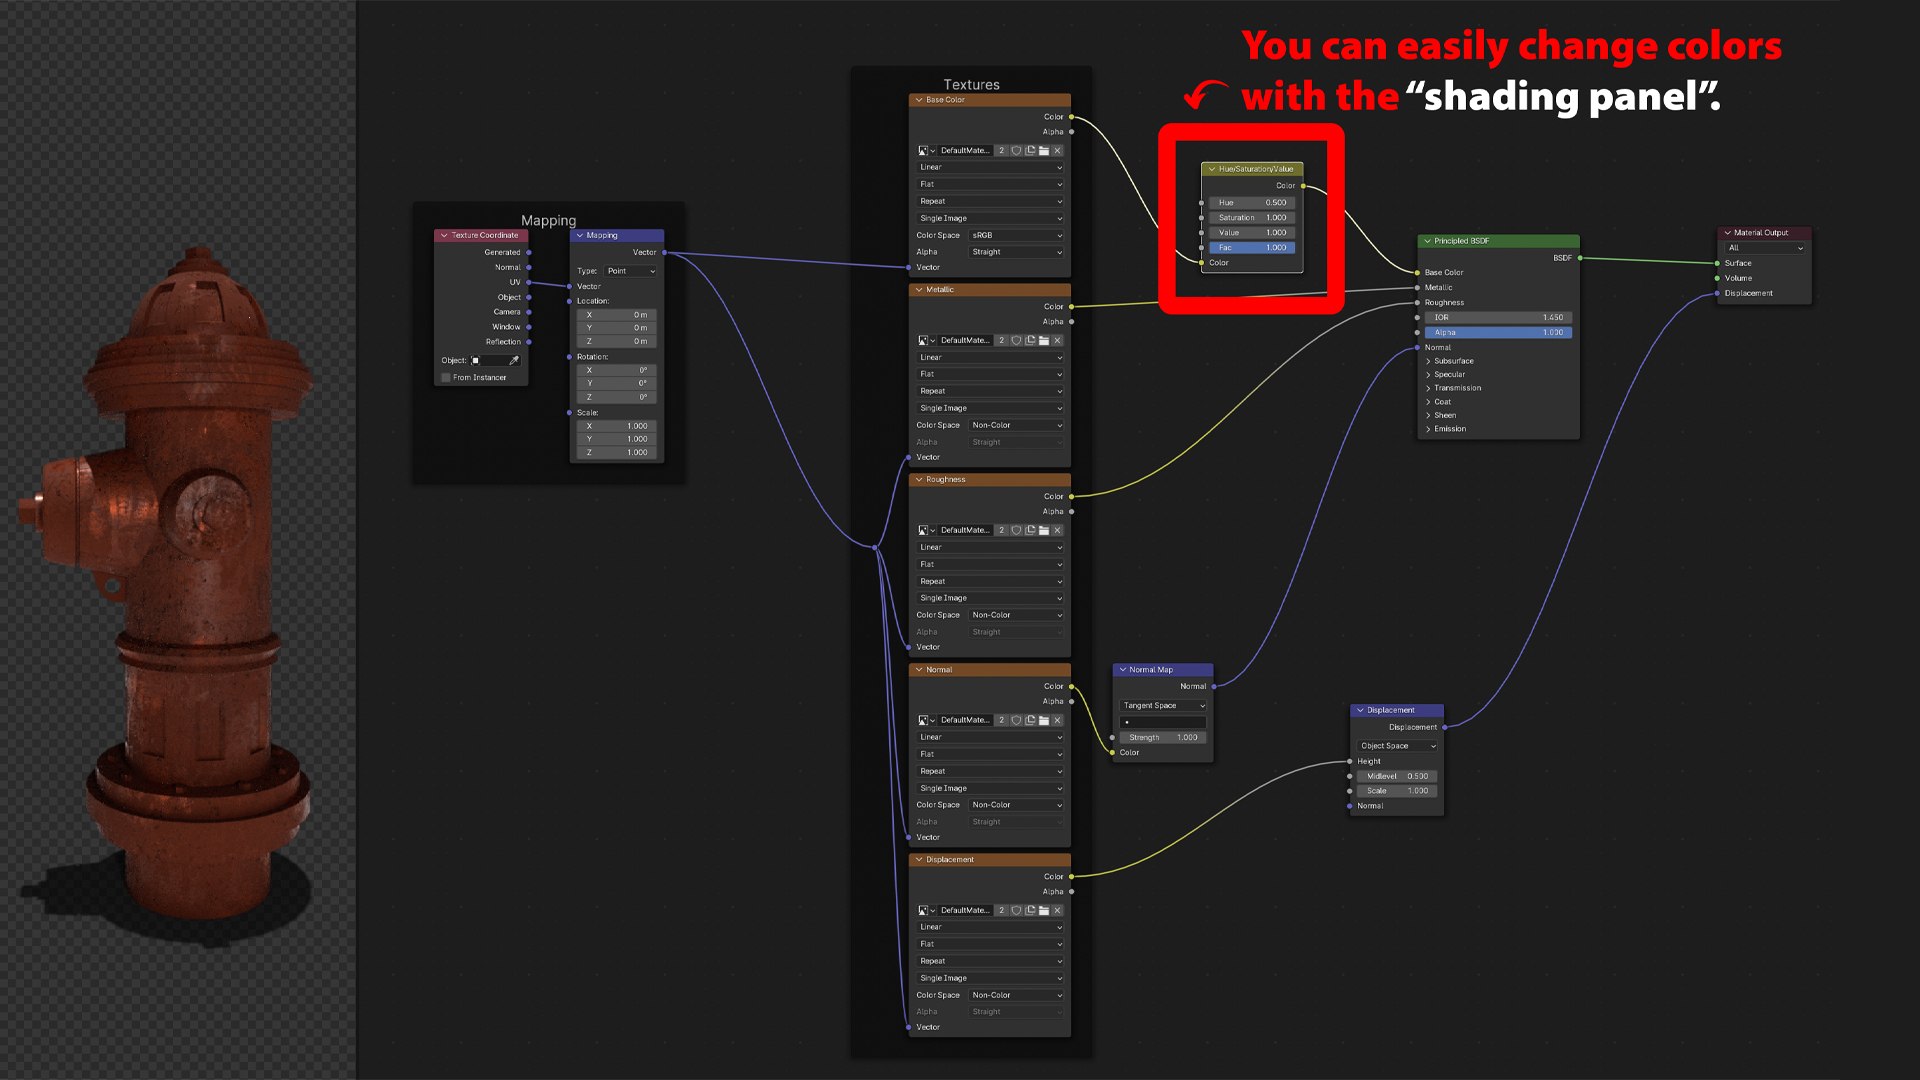Click image browse icon on Displacement texture node

(925, 911)
